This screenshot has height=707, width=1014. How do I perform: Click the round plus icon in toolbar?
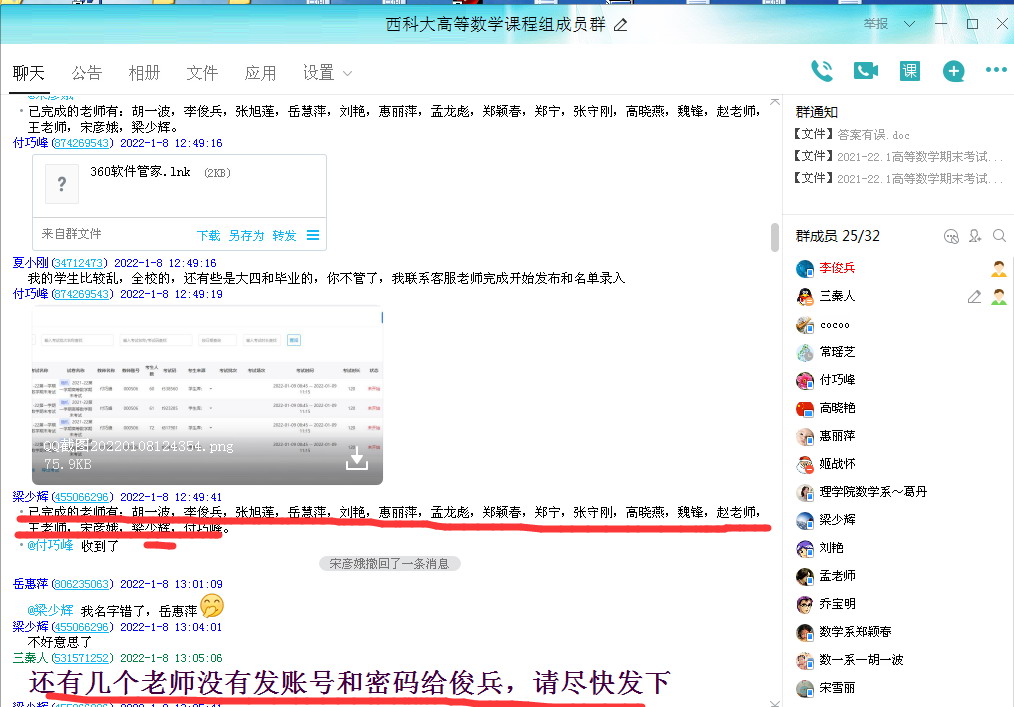click(x=953, y=71)
